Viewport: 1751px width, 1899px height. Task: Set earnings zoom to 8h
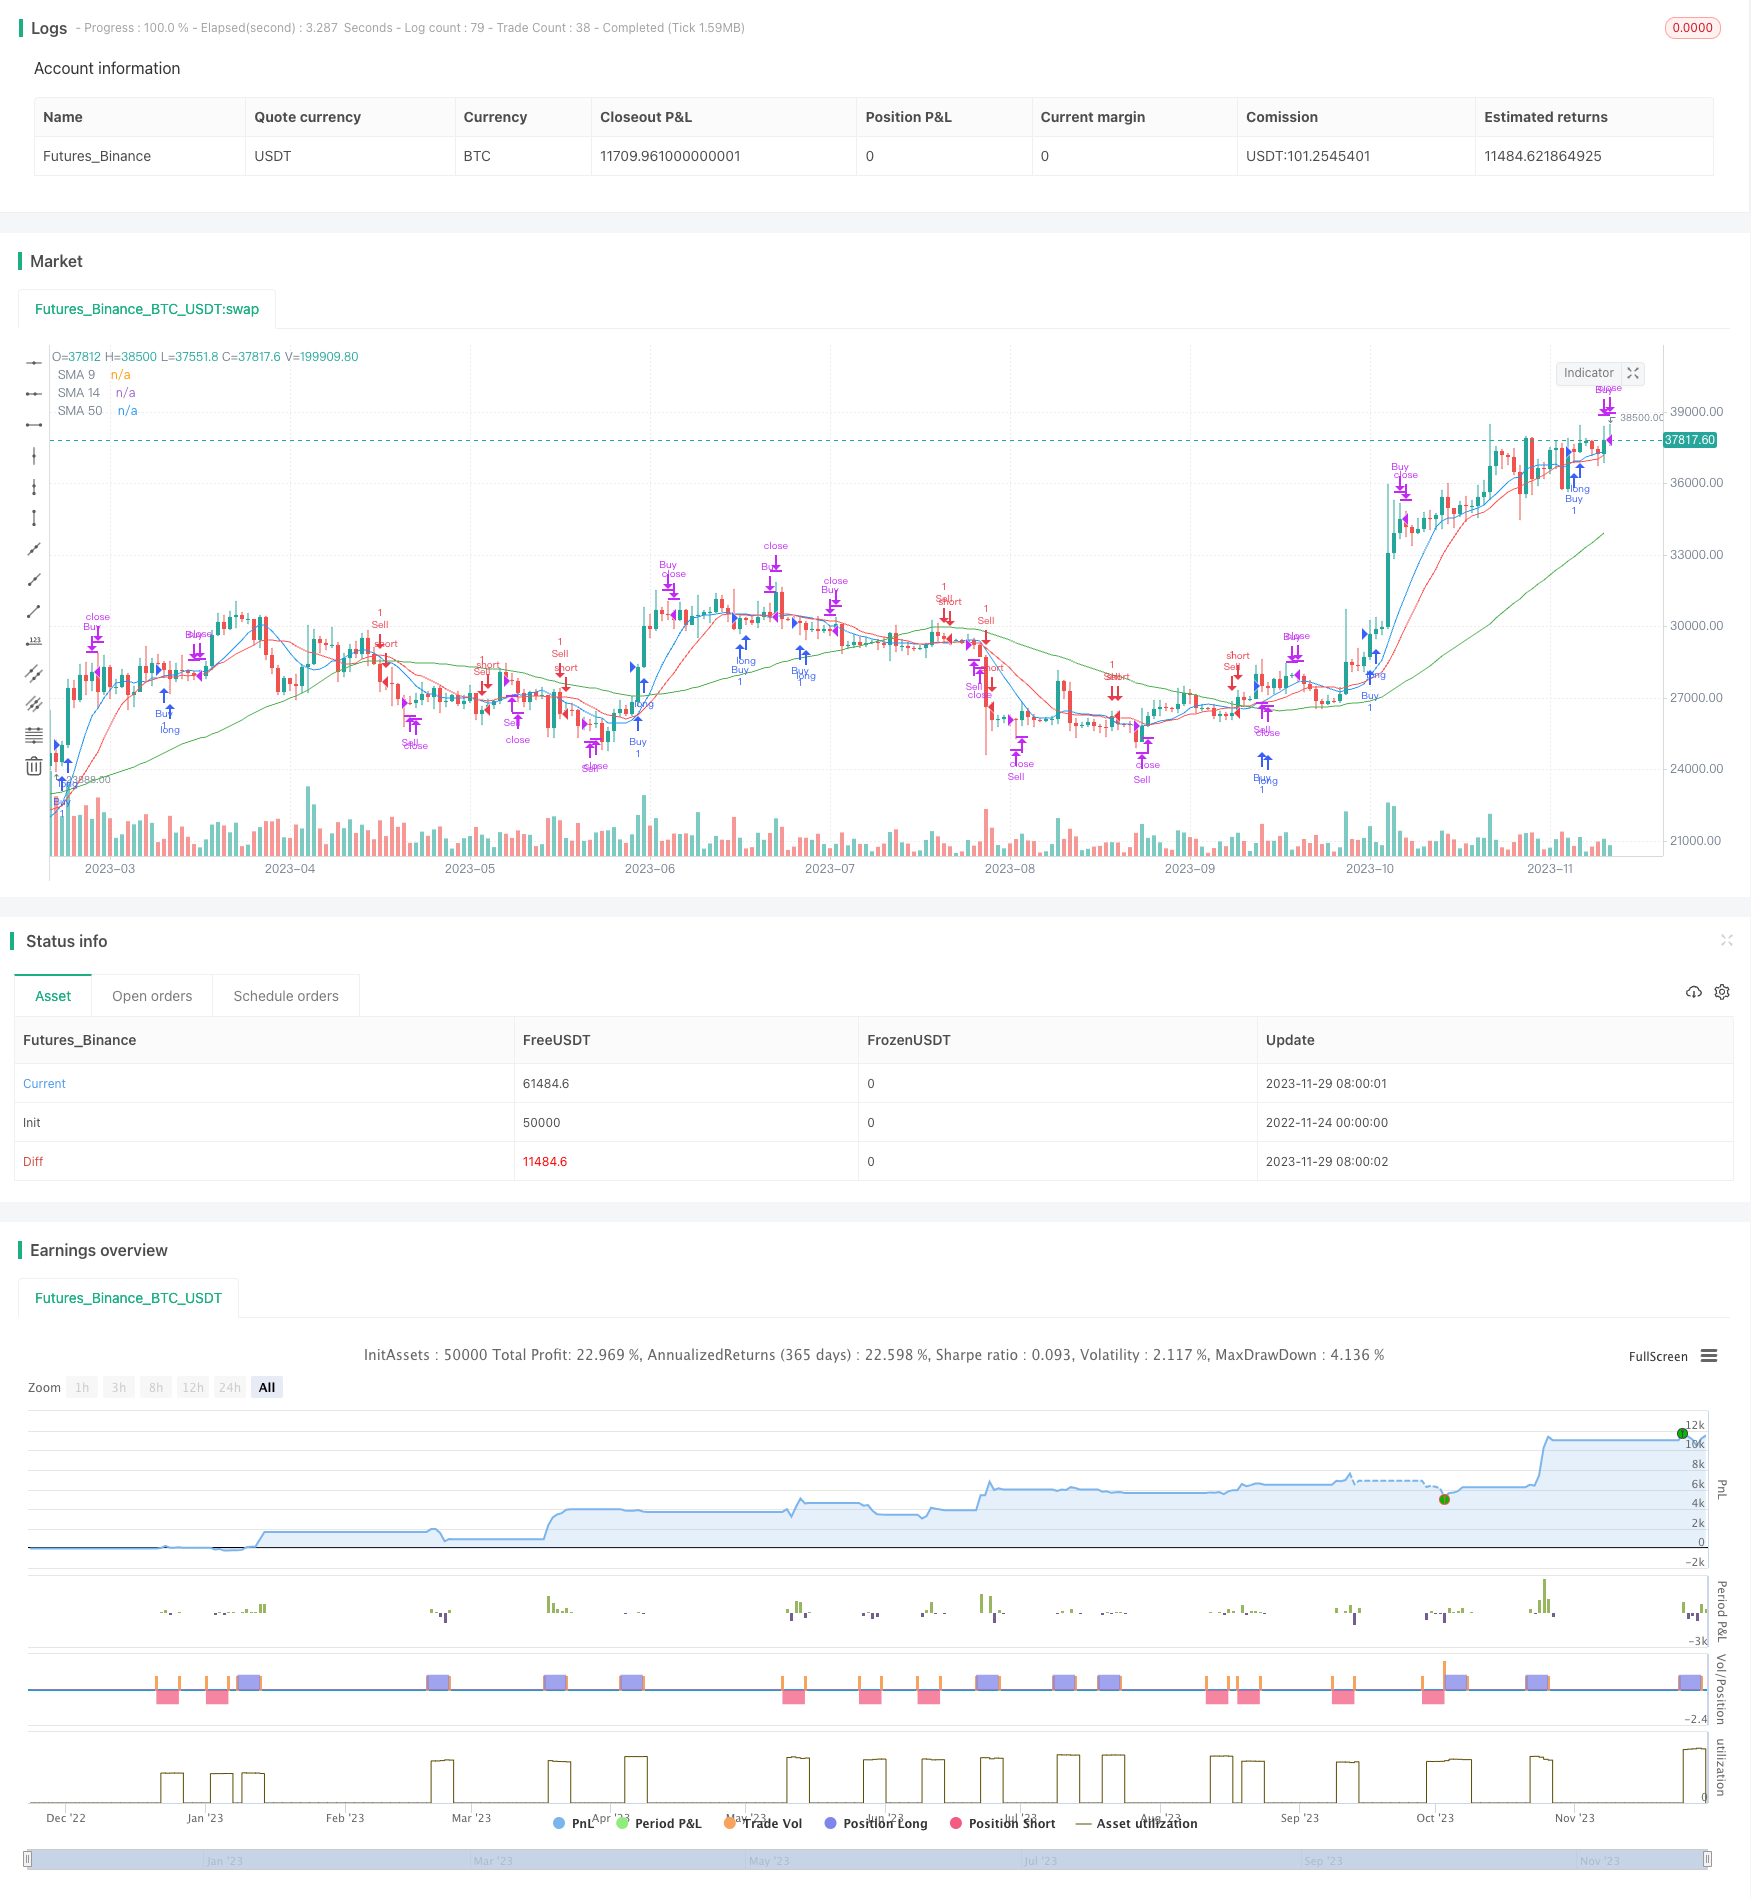coord(156,1387)
